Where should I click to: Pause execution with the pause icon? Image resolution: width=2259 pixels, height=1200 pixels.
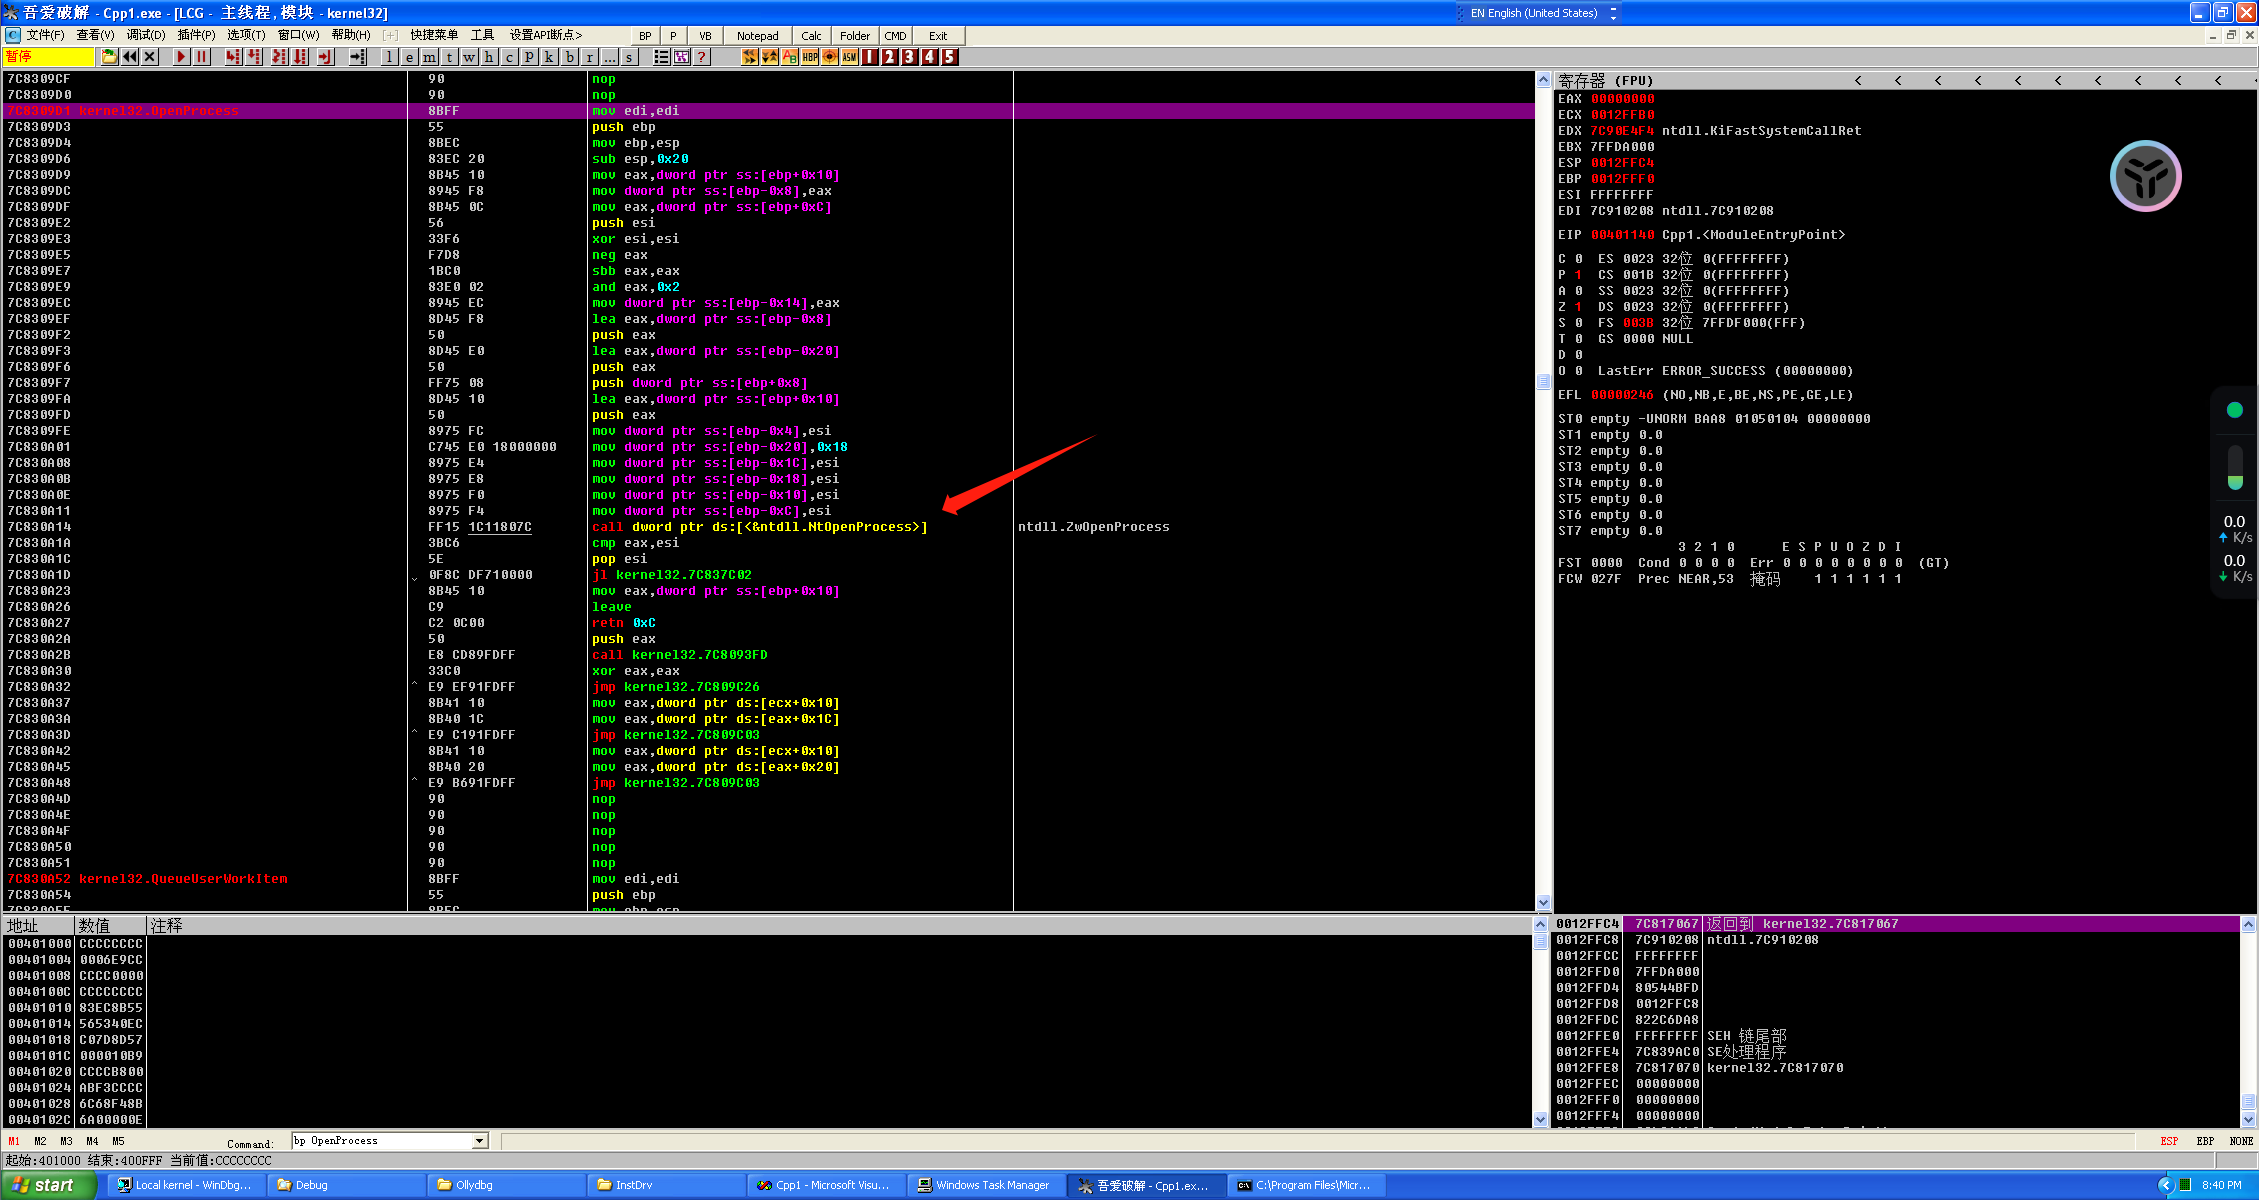(x=202, y=57)
